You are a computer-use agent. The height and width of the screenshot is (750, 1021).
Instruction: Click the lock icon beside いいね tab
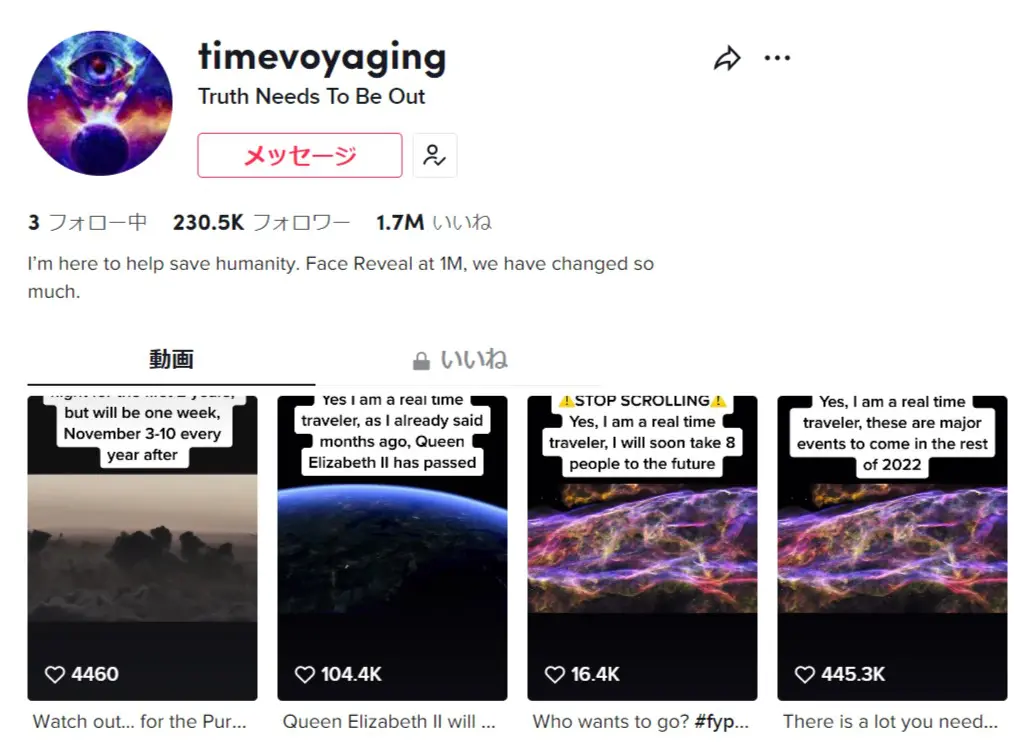[x=421, y=361]
